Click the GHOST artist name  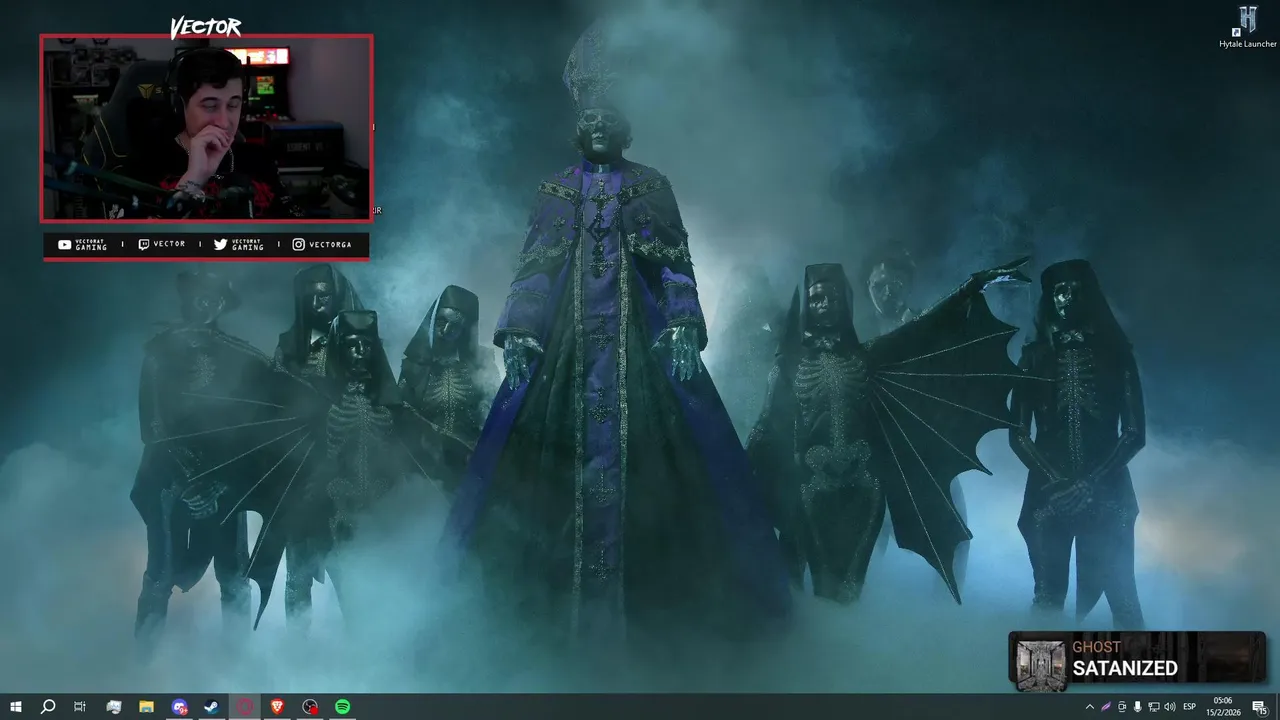pyautogui.click(x=1096, y=647)
